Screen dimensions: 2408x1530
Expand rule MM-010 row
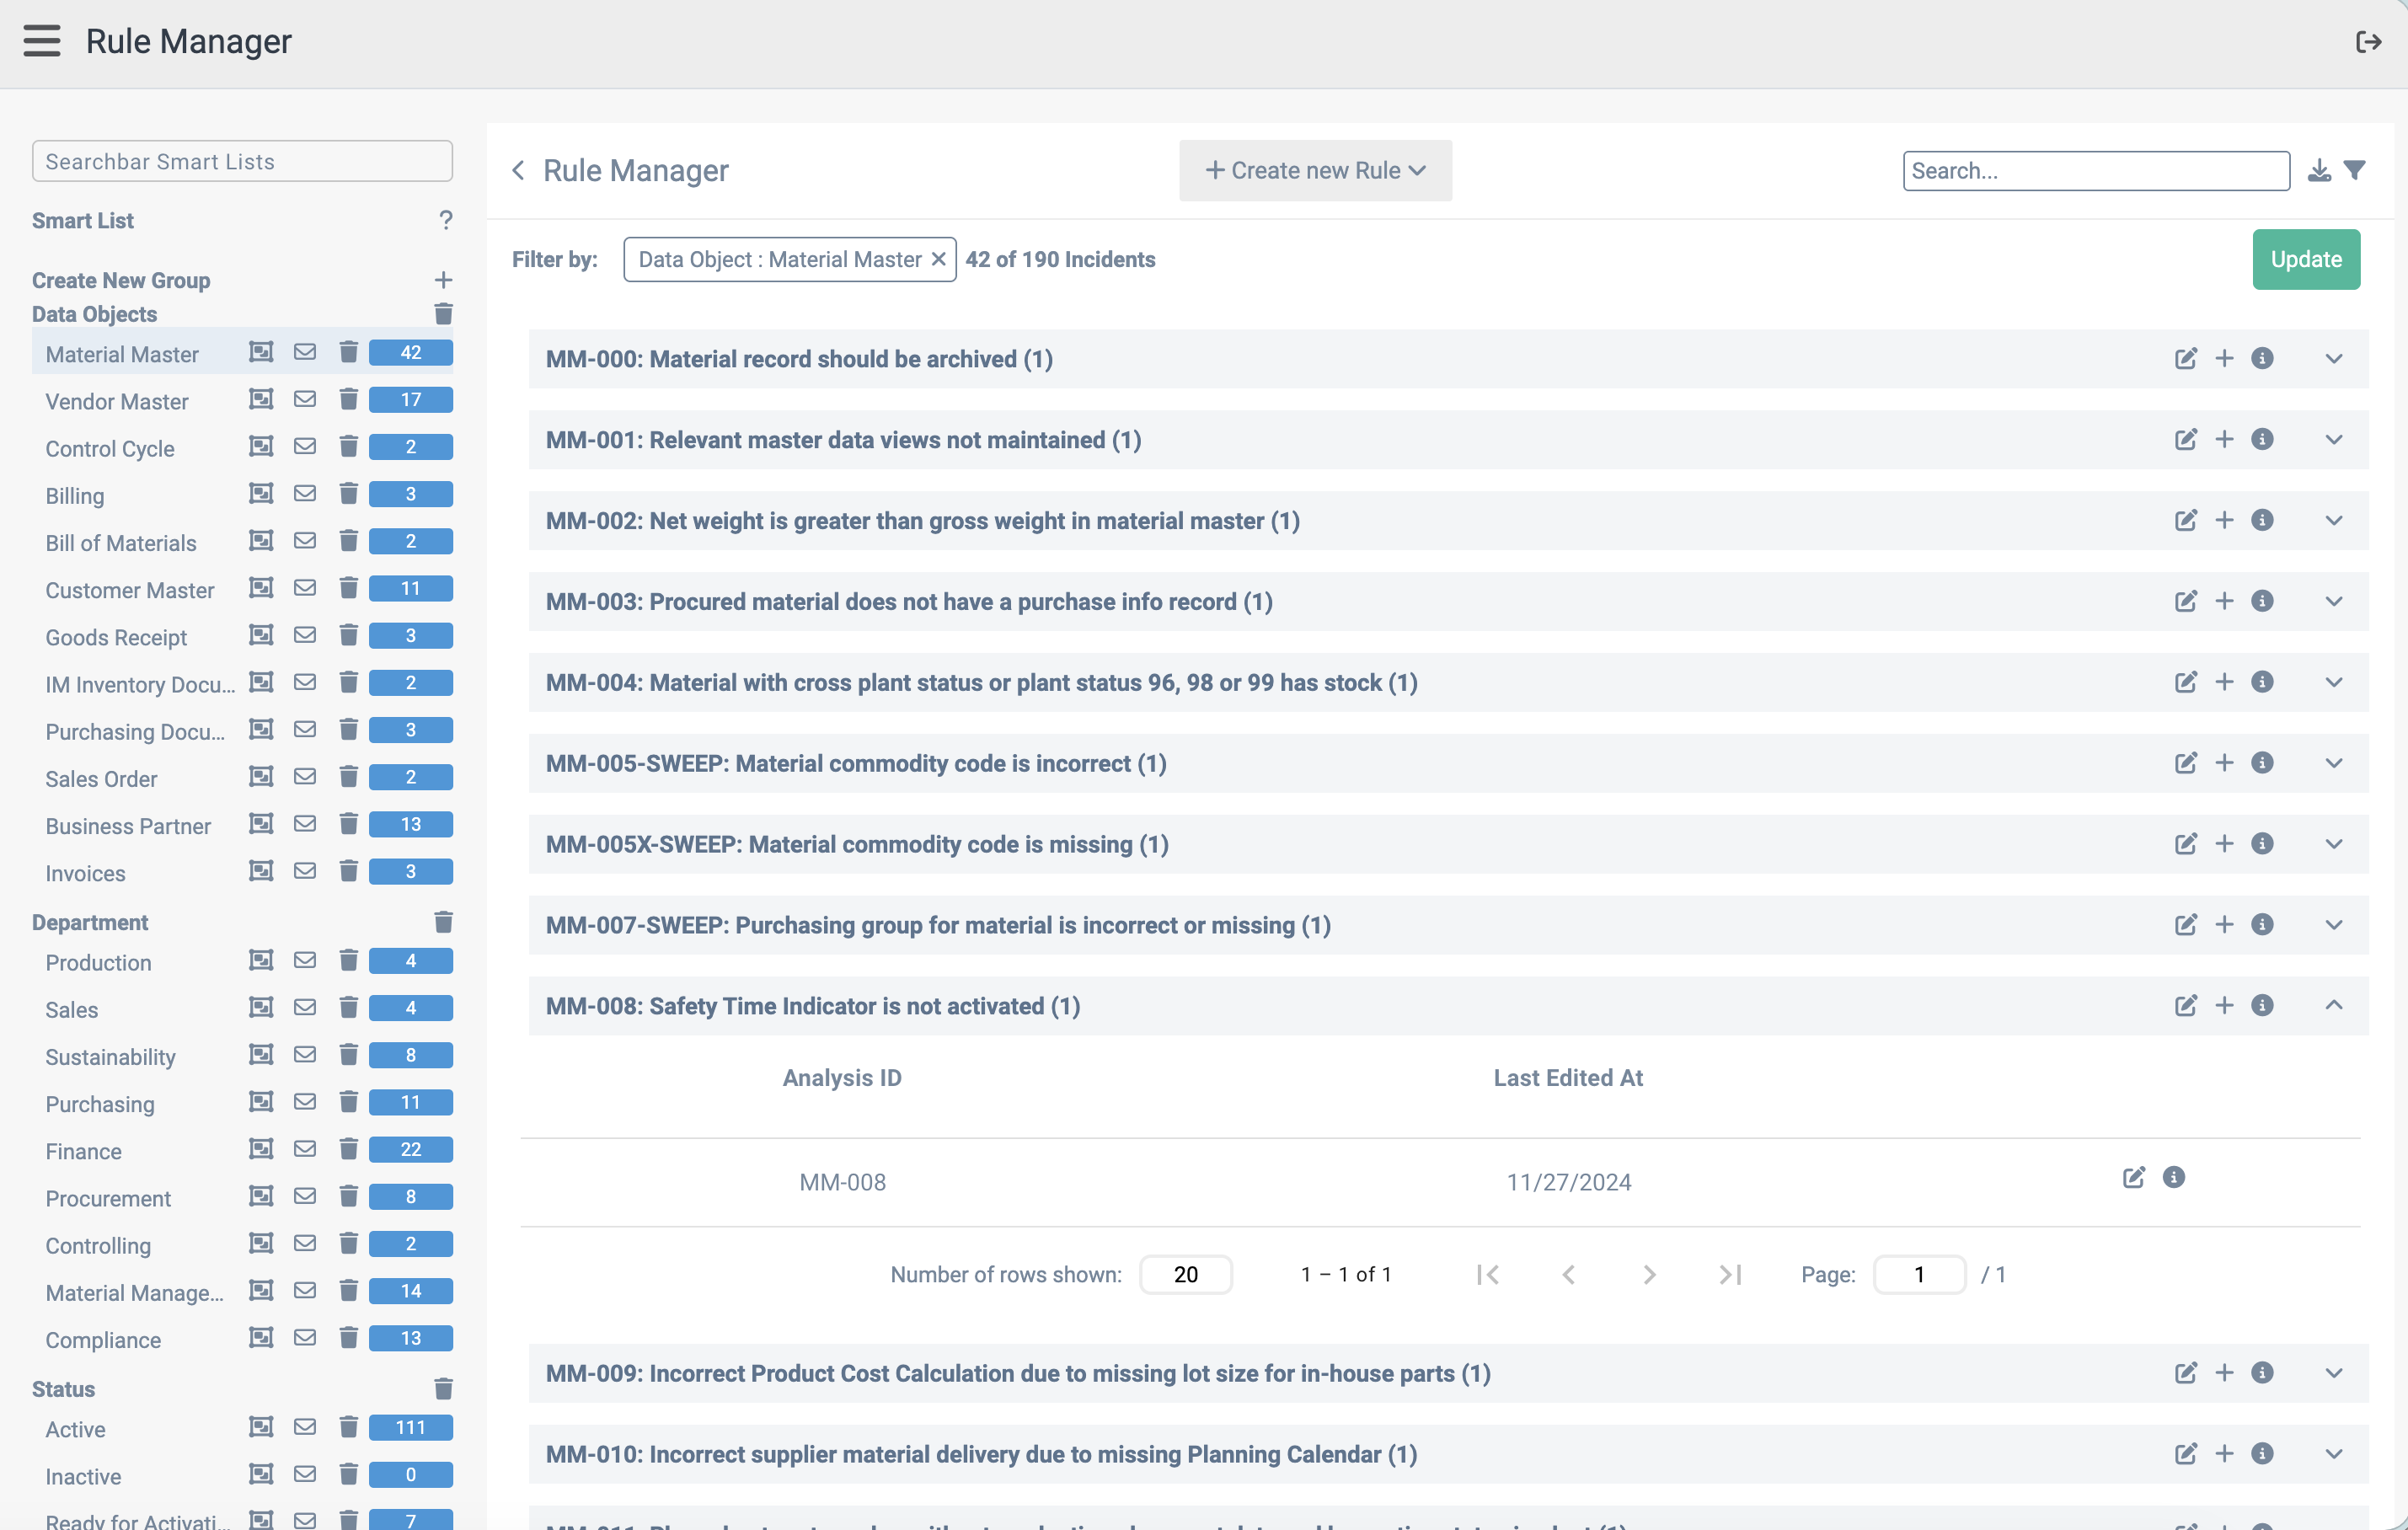2333,1454
